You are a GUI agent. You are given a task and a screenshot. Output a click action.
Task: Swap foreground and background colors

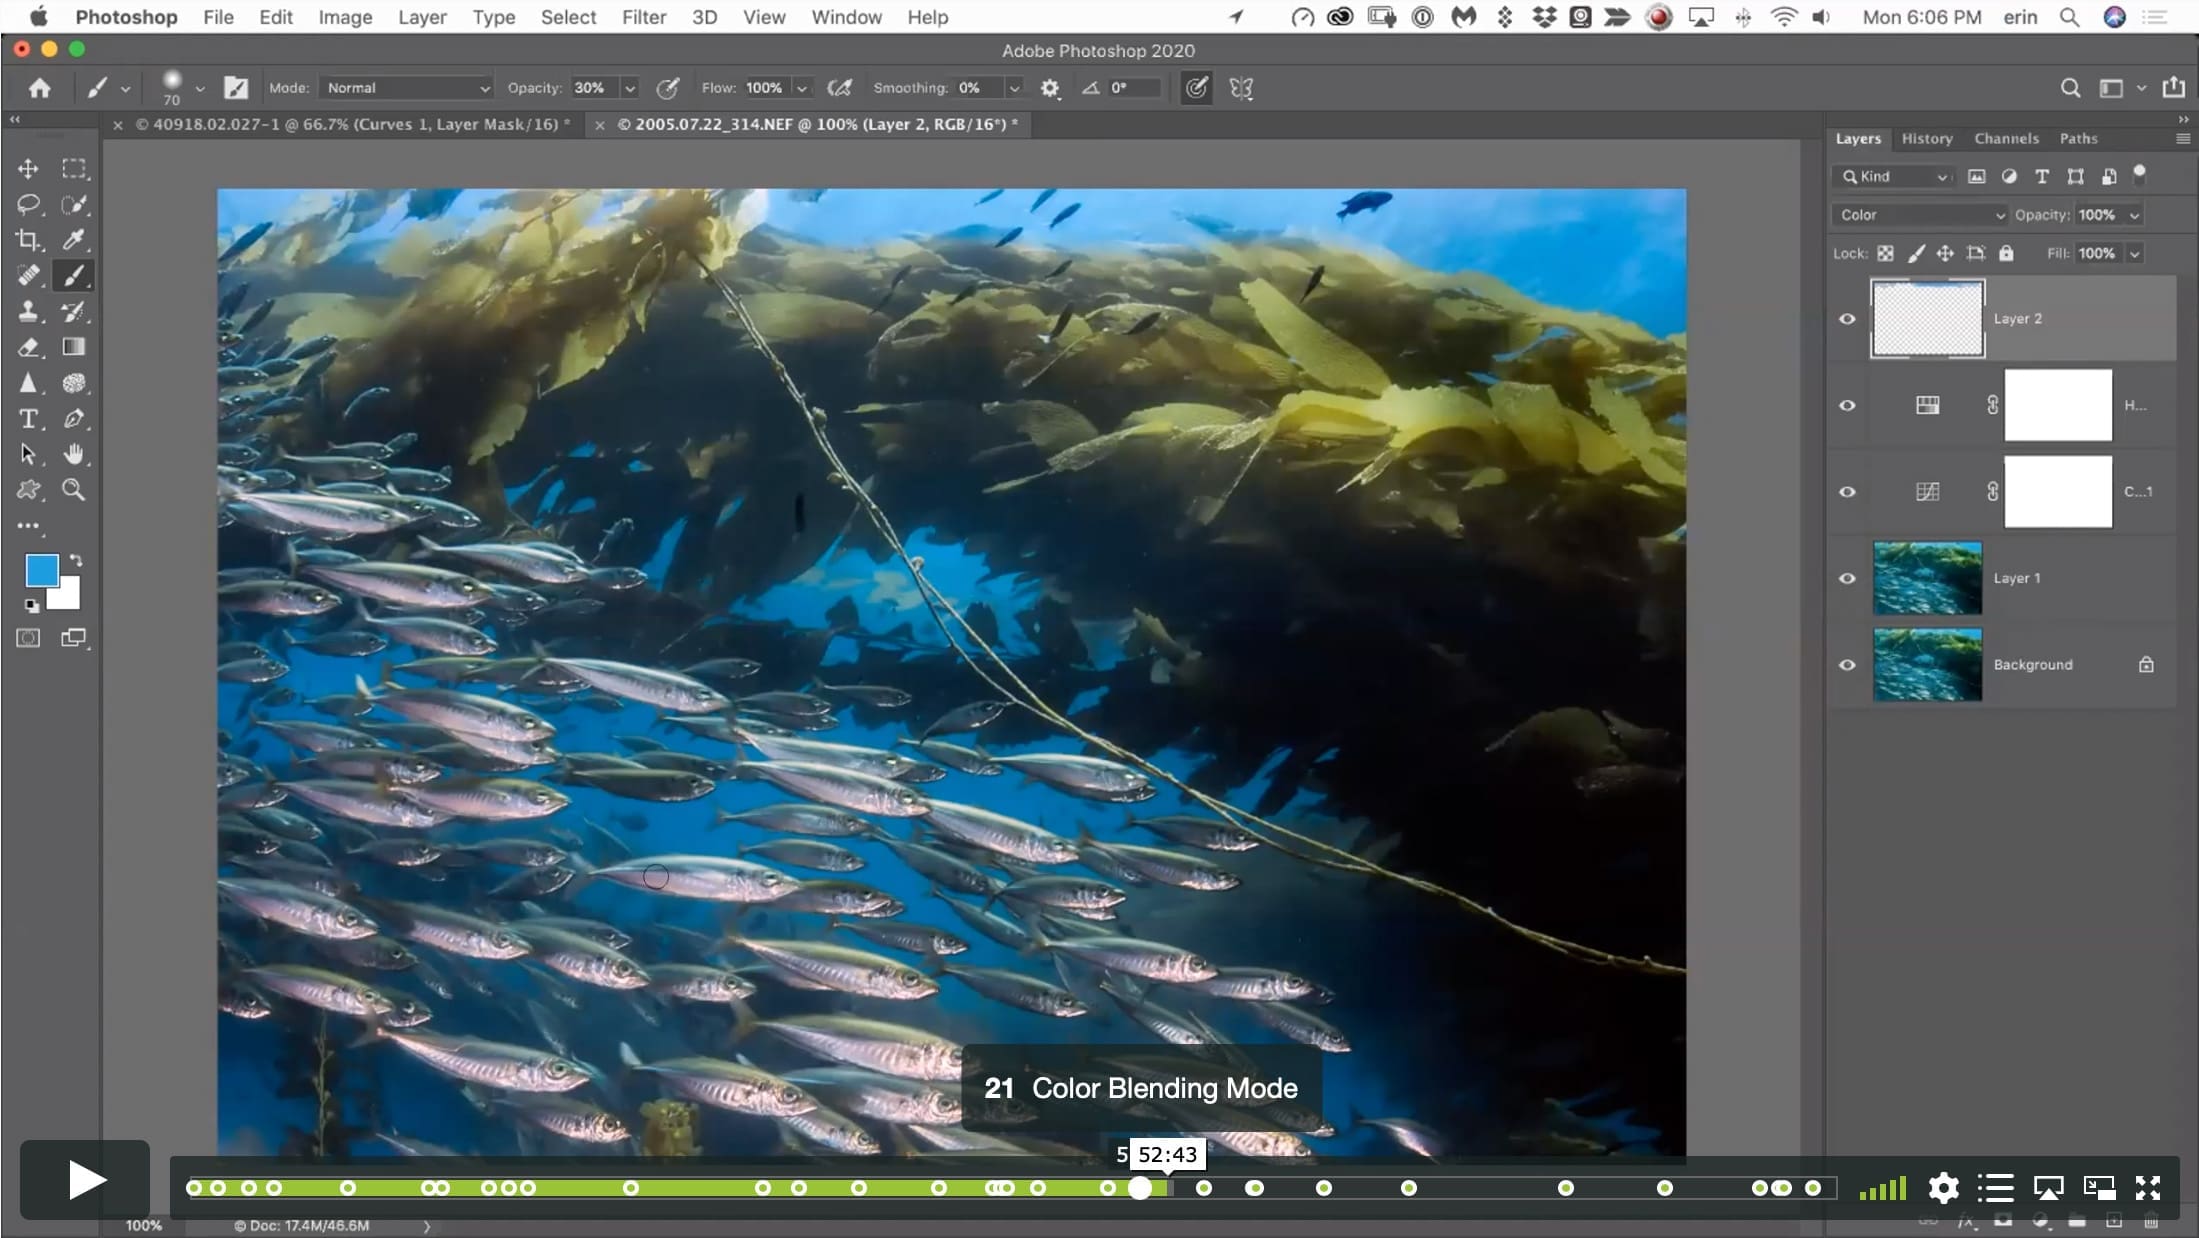click(76, 560)
